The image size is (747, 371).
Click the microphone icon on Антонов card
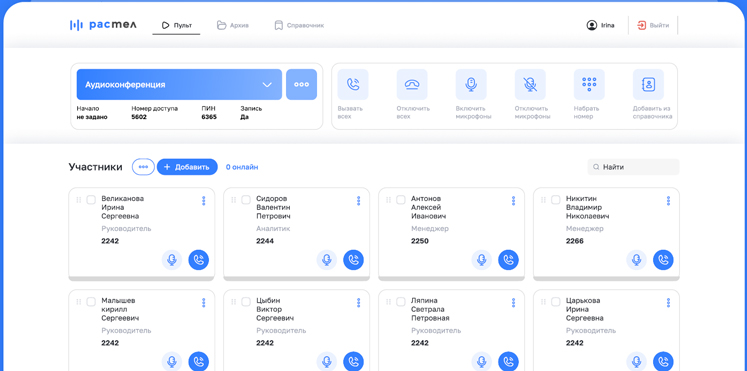pyautogui.click(x=482, y=260)
